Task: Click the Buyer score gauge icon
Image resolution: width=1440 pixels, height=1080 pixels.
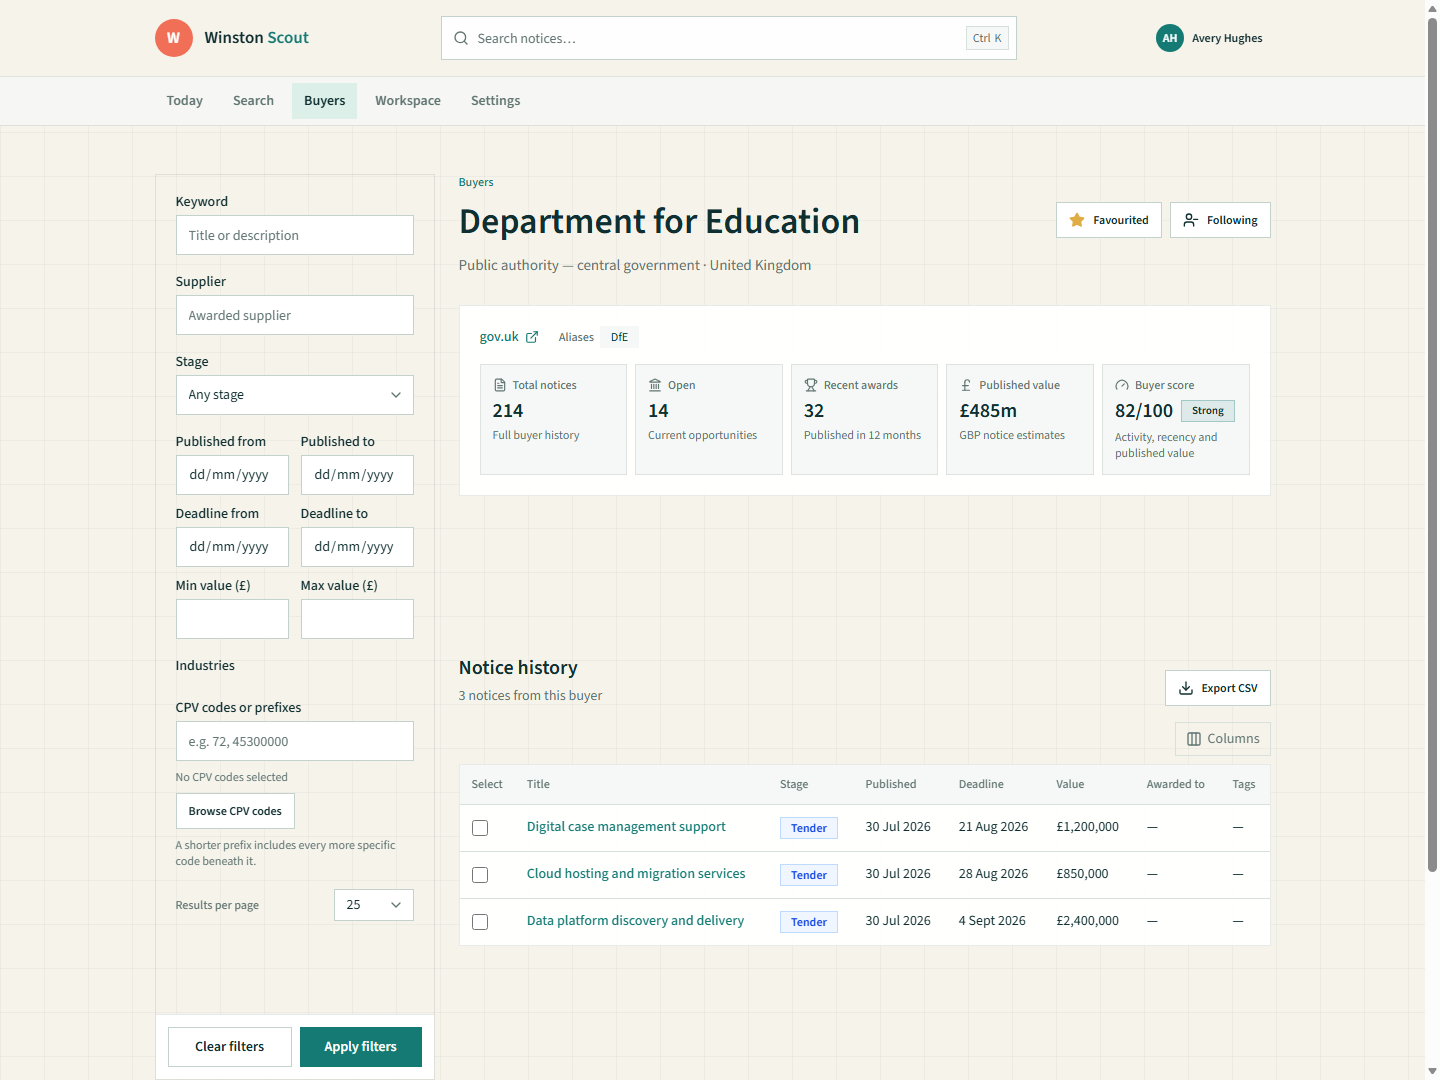Action: click(1122, 385)
